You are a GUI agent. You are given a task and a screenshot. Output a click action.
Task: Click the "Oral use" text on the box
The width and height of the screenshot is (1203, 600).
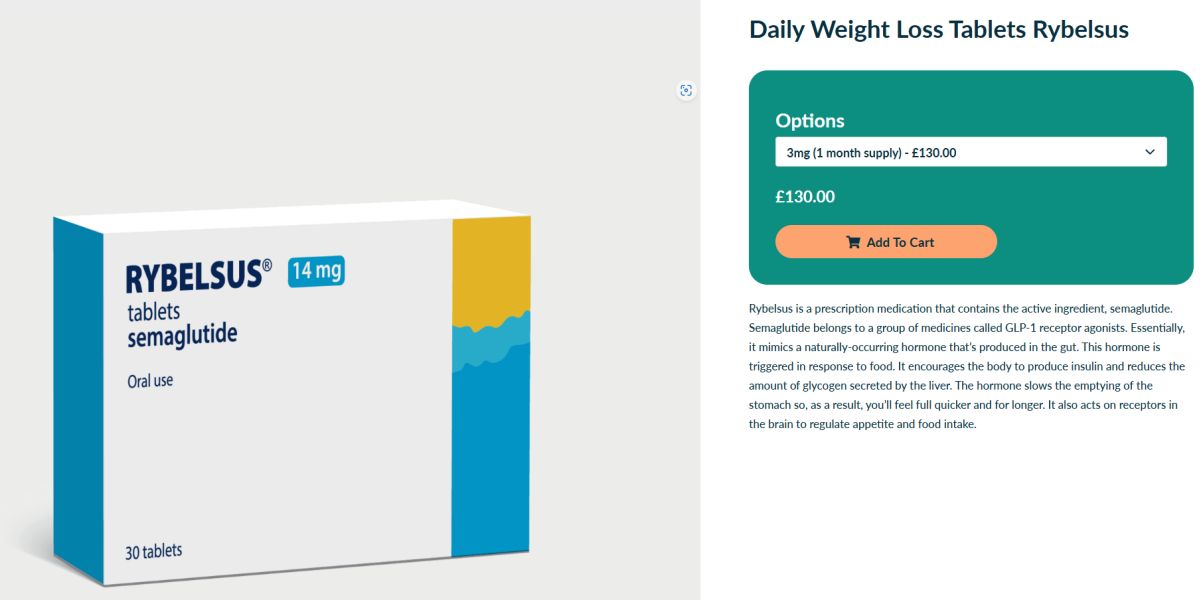[x=150, y=381]
